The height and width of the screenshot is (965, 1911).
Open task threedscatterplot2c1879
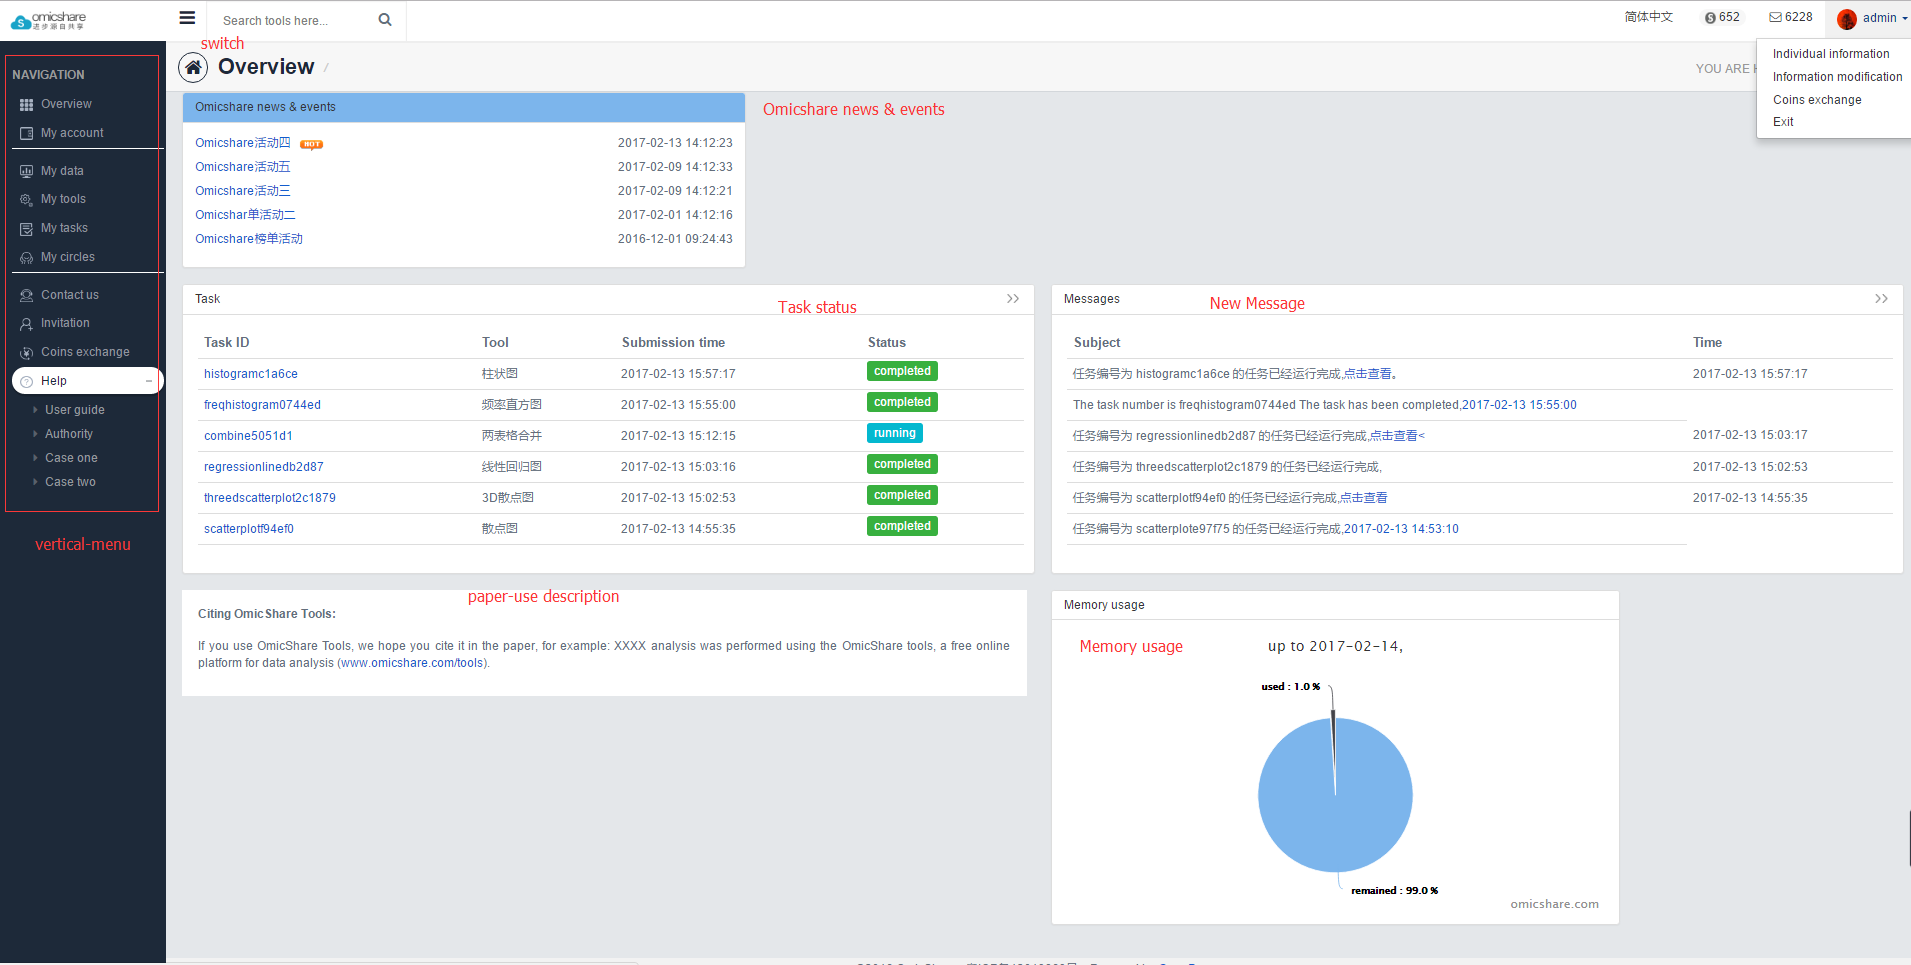[270, 498]
